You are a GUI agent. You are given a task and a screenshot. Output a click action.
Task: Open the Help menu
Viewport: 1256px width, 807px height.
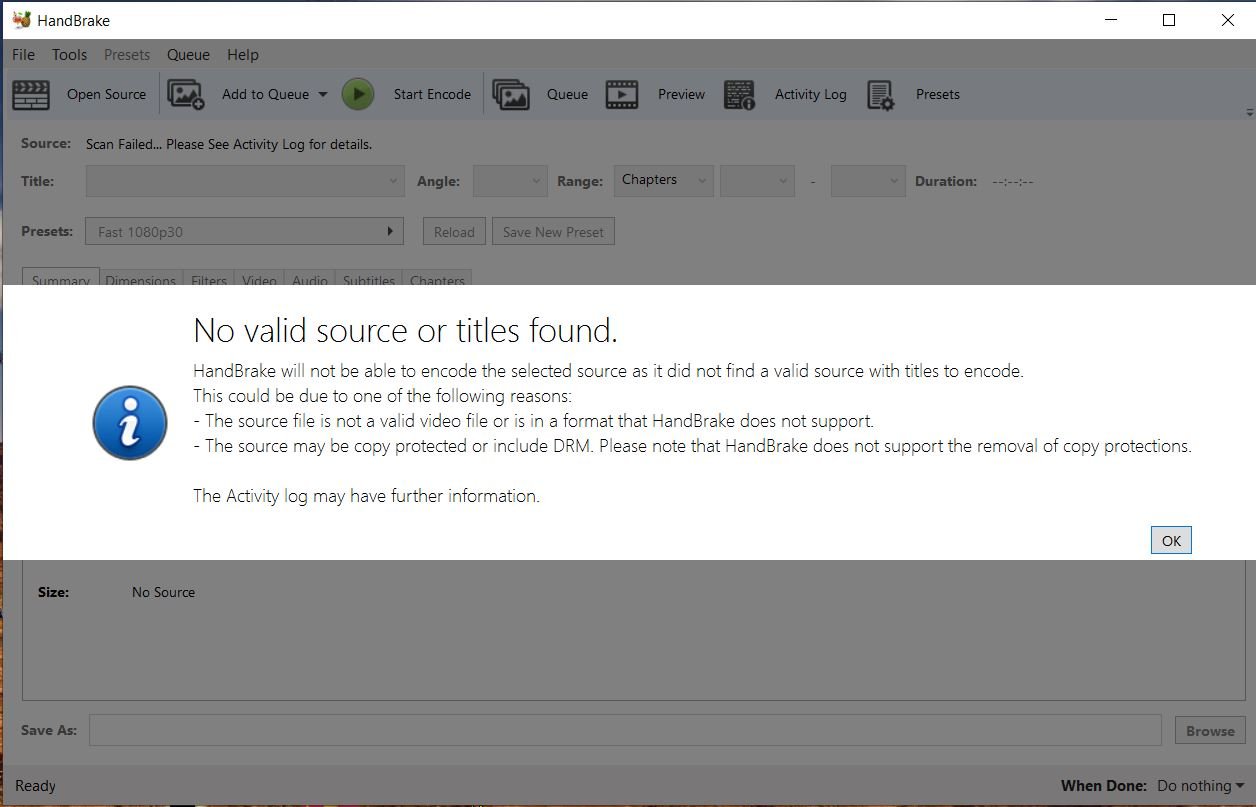coord(243,54)
